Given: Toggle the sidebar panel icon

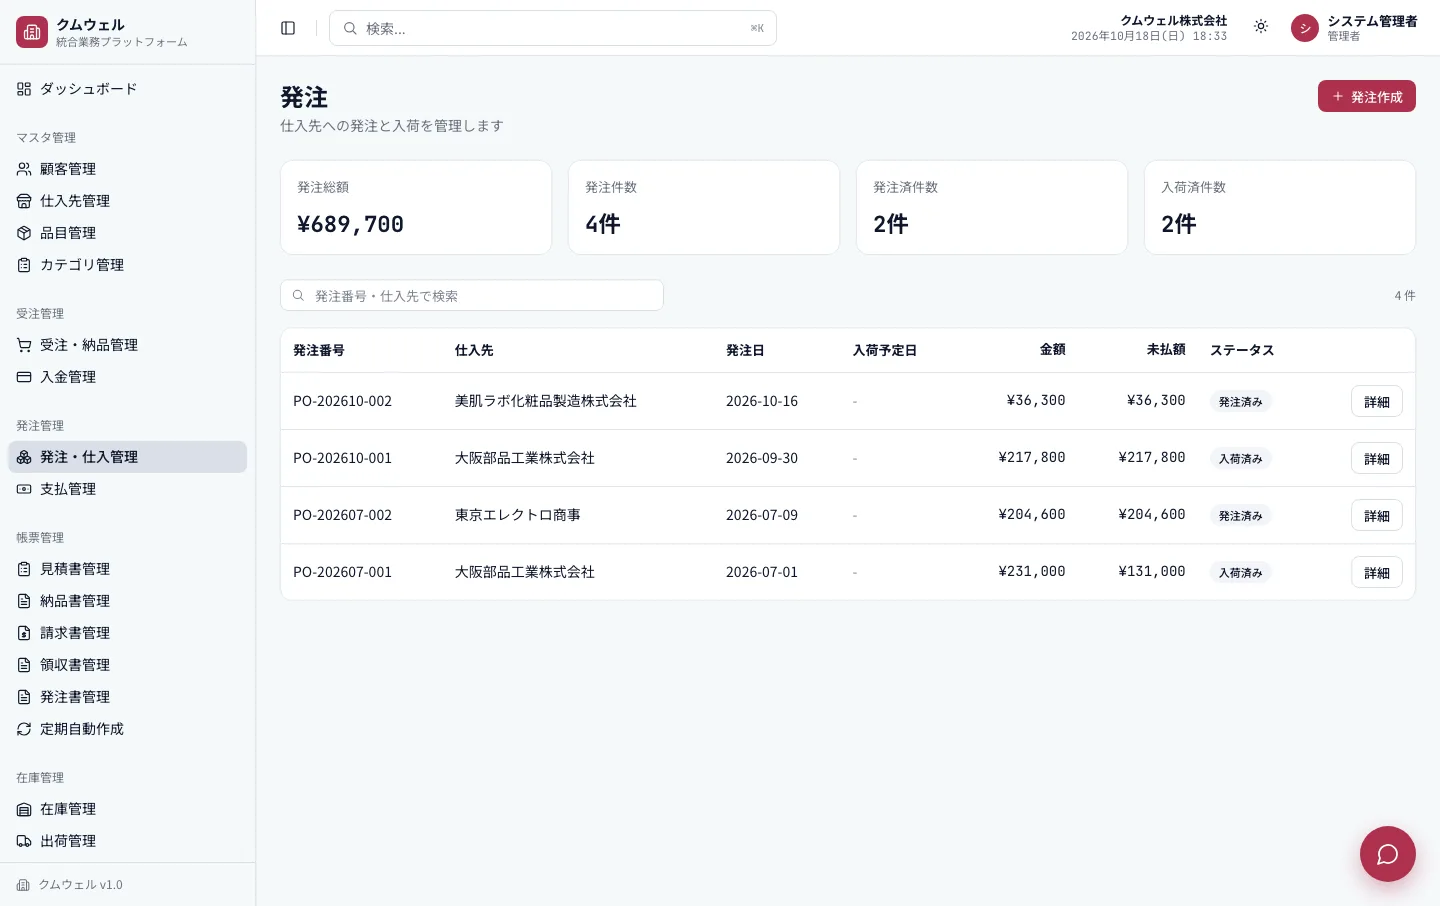Looking at the screenshot, I should click(288, 28).
